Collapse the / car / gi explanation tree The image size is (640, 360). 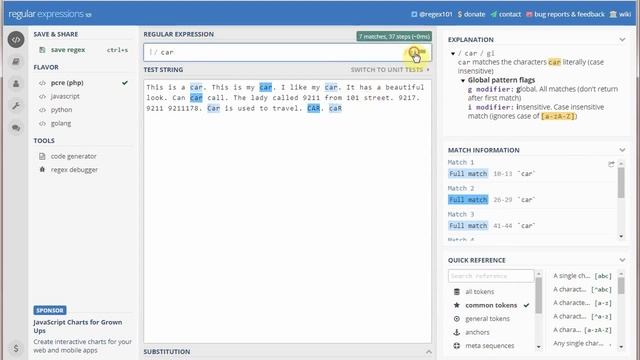coord(453,53)
